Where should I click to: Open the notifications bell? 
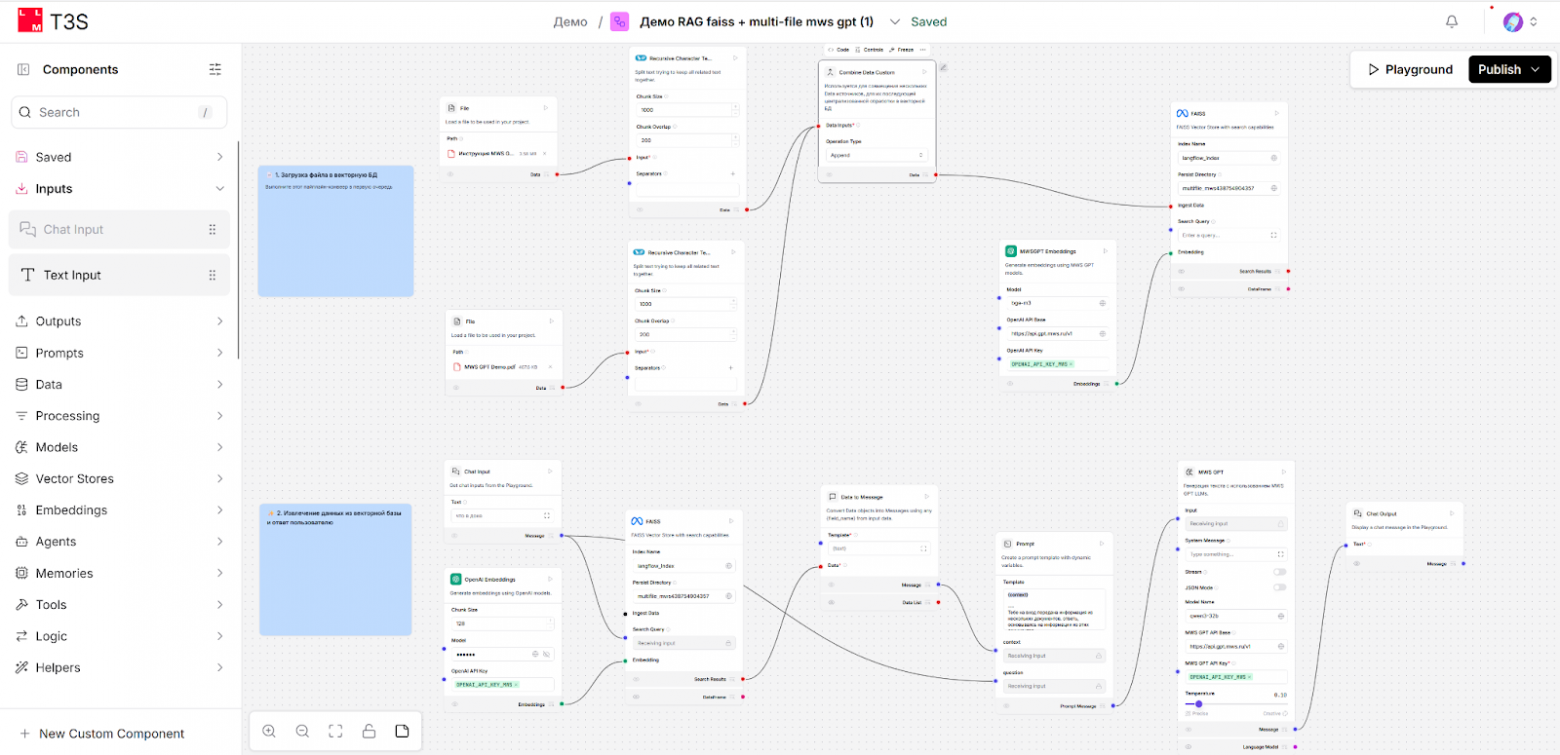(x=1452, y=22)
